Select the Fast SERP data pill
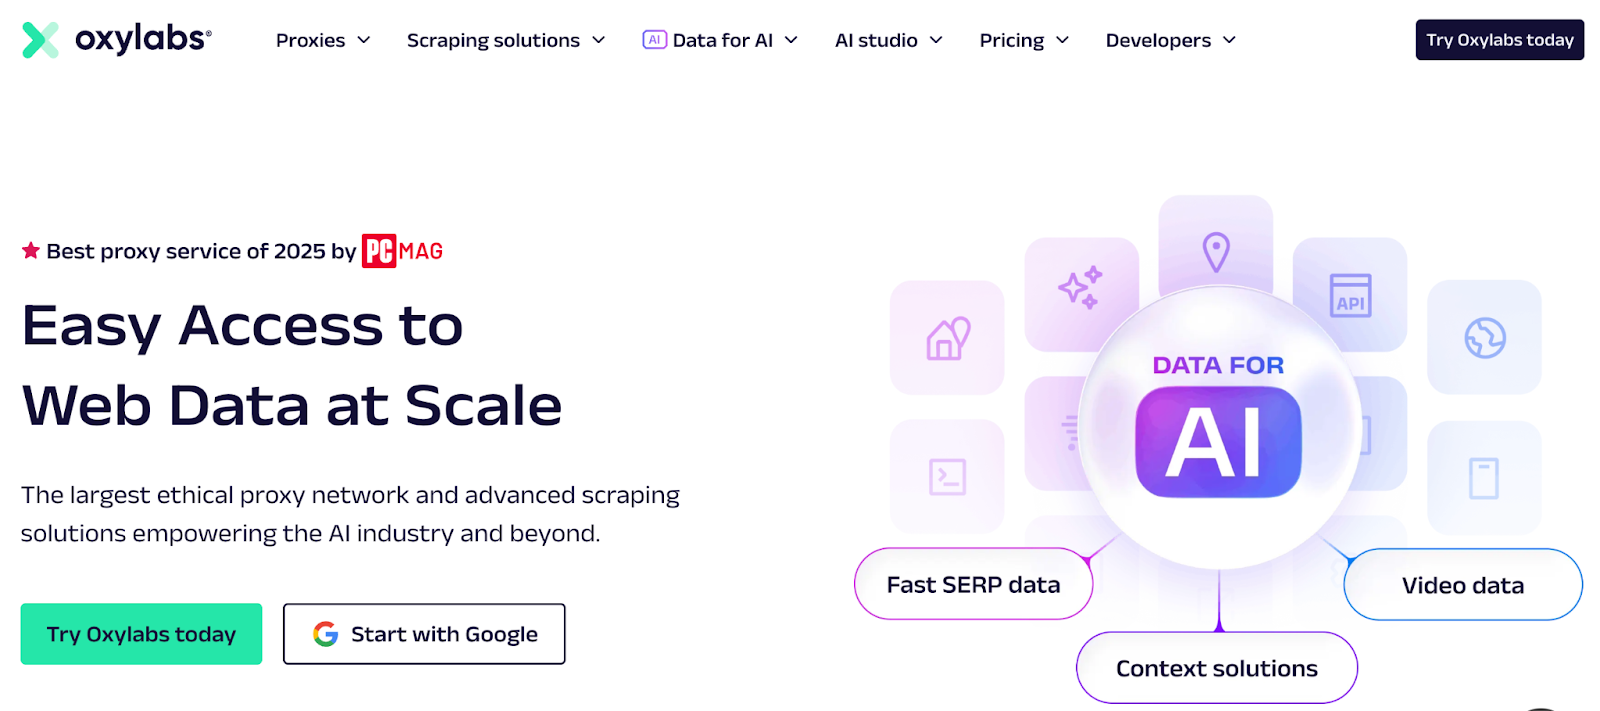This screenshot has width=1600, height=711. click(x=973, y=584)
